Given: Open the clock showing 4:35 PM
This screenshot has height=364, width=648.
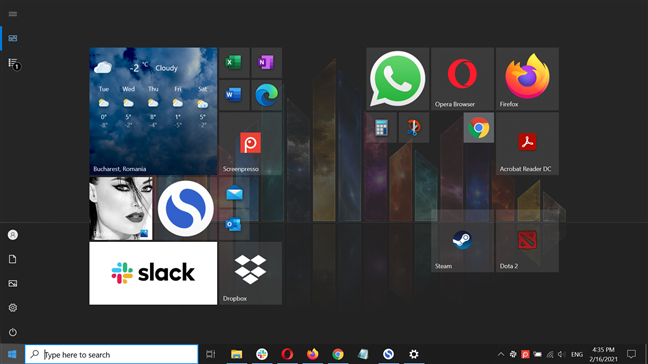Looking at the screenshot, I should [603, 354].
